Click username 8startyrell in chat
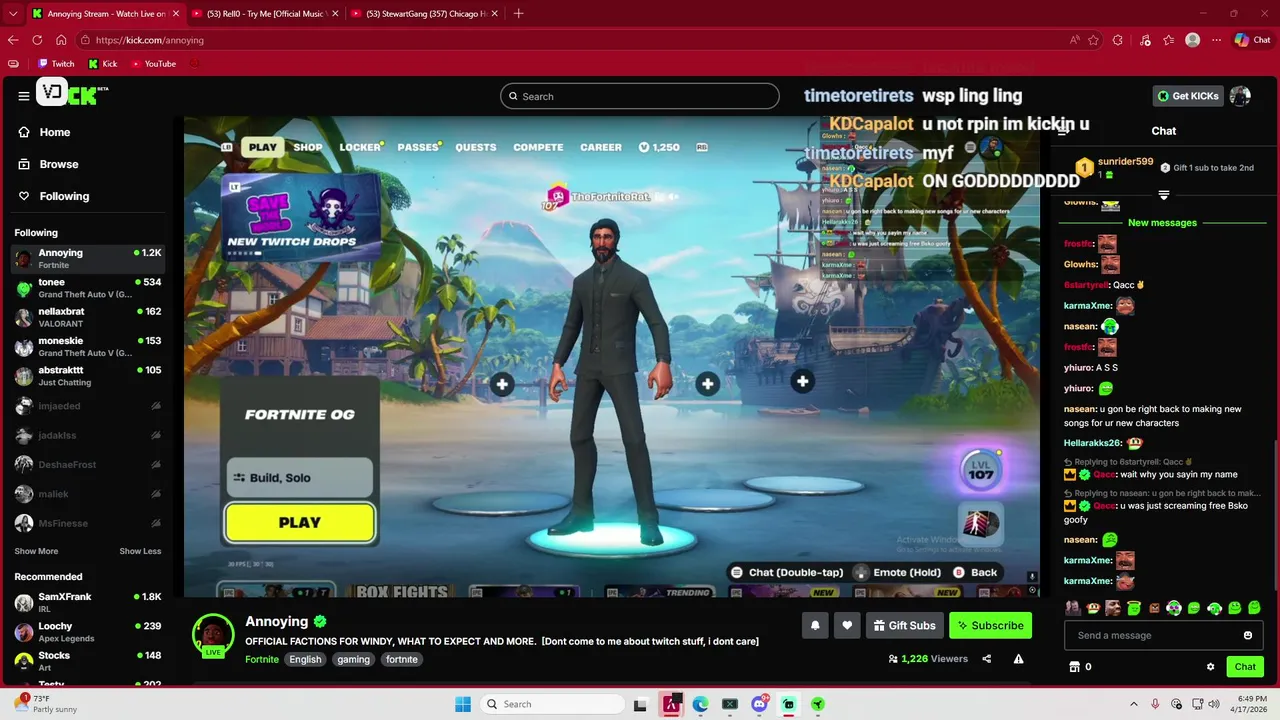This screenshot has width=1280, height=720. coord(1086,285)
